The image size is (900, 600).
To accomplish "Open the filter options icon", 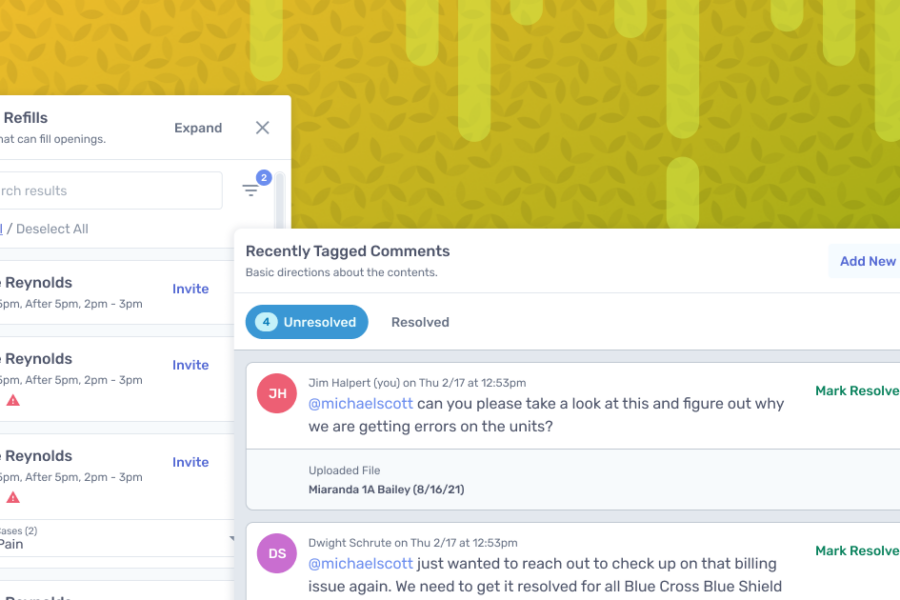I will (x=253, y=190).
